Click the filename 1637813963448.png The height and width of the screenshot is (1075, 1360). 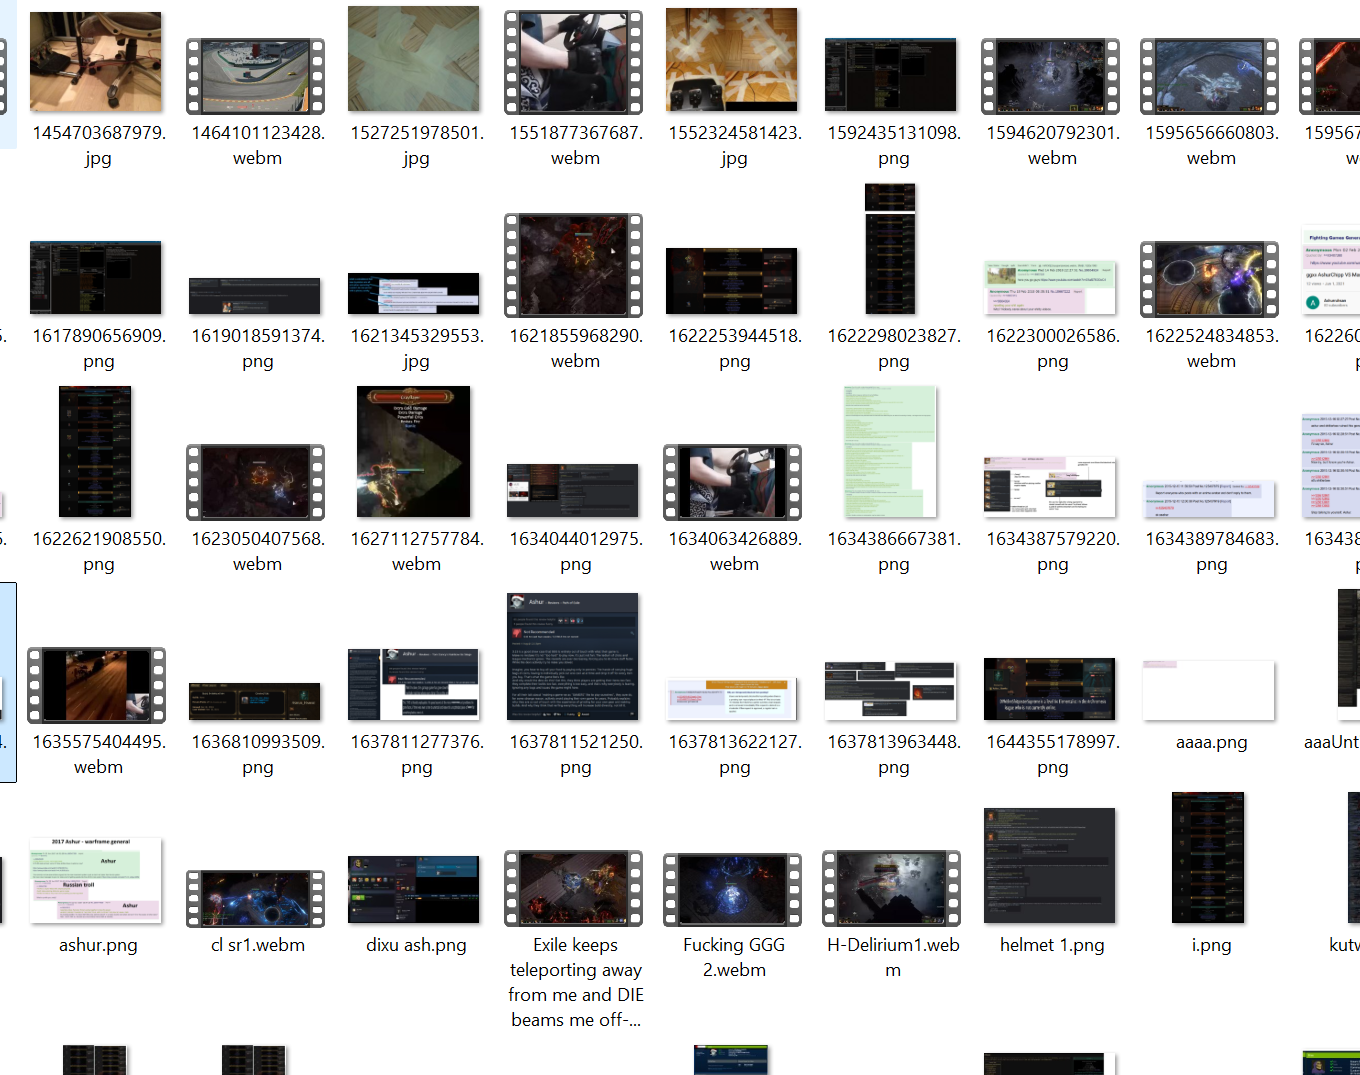coord(893,754)
